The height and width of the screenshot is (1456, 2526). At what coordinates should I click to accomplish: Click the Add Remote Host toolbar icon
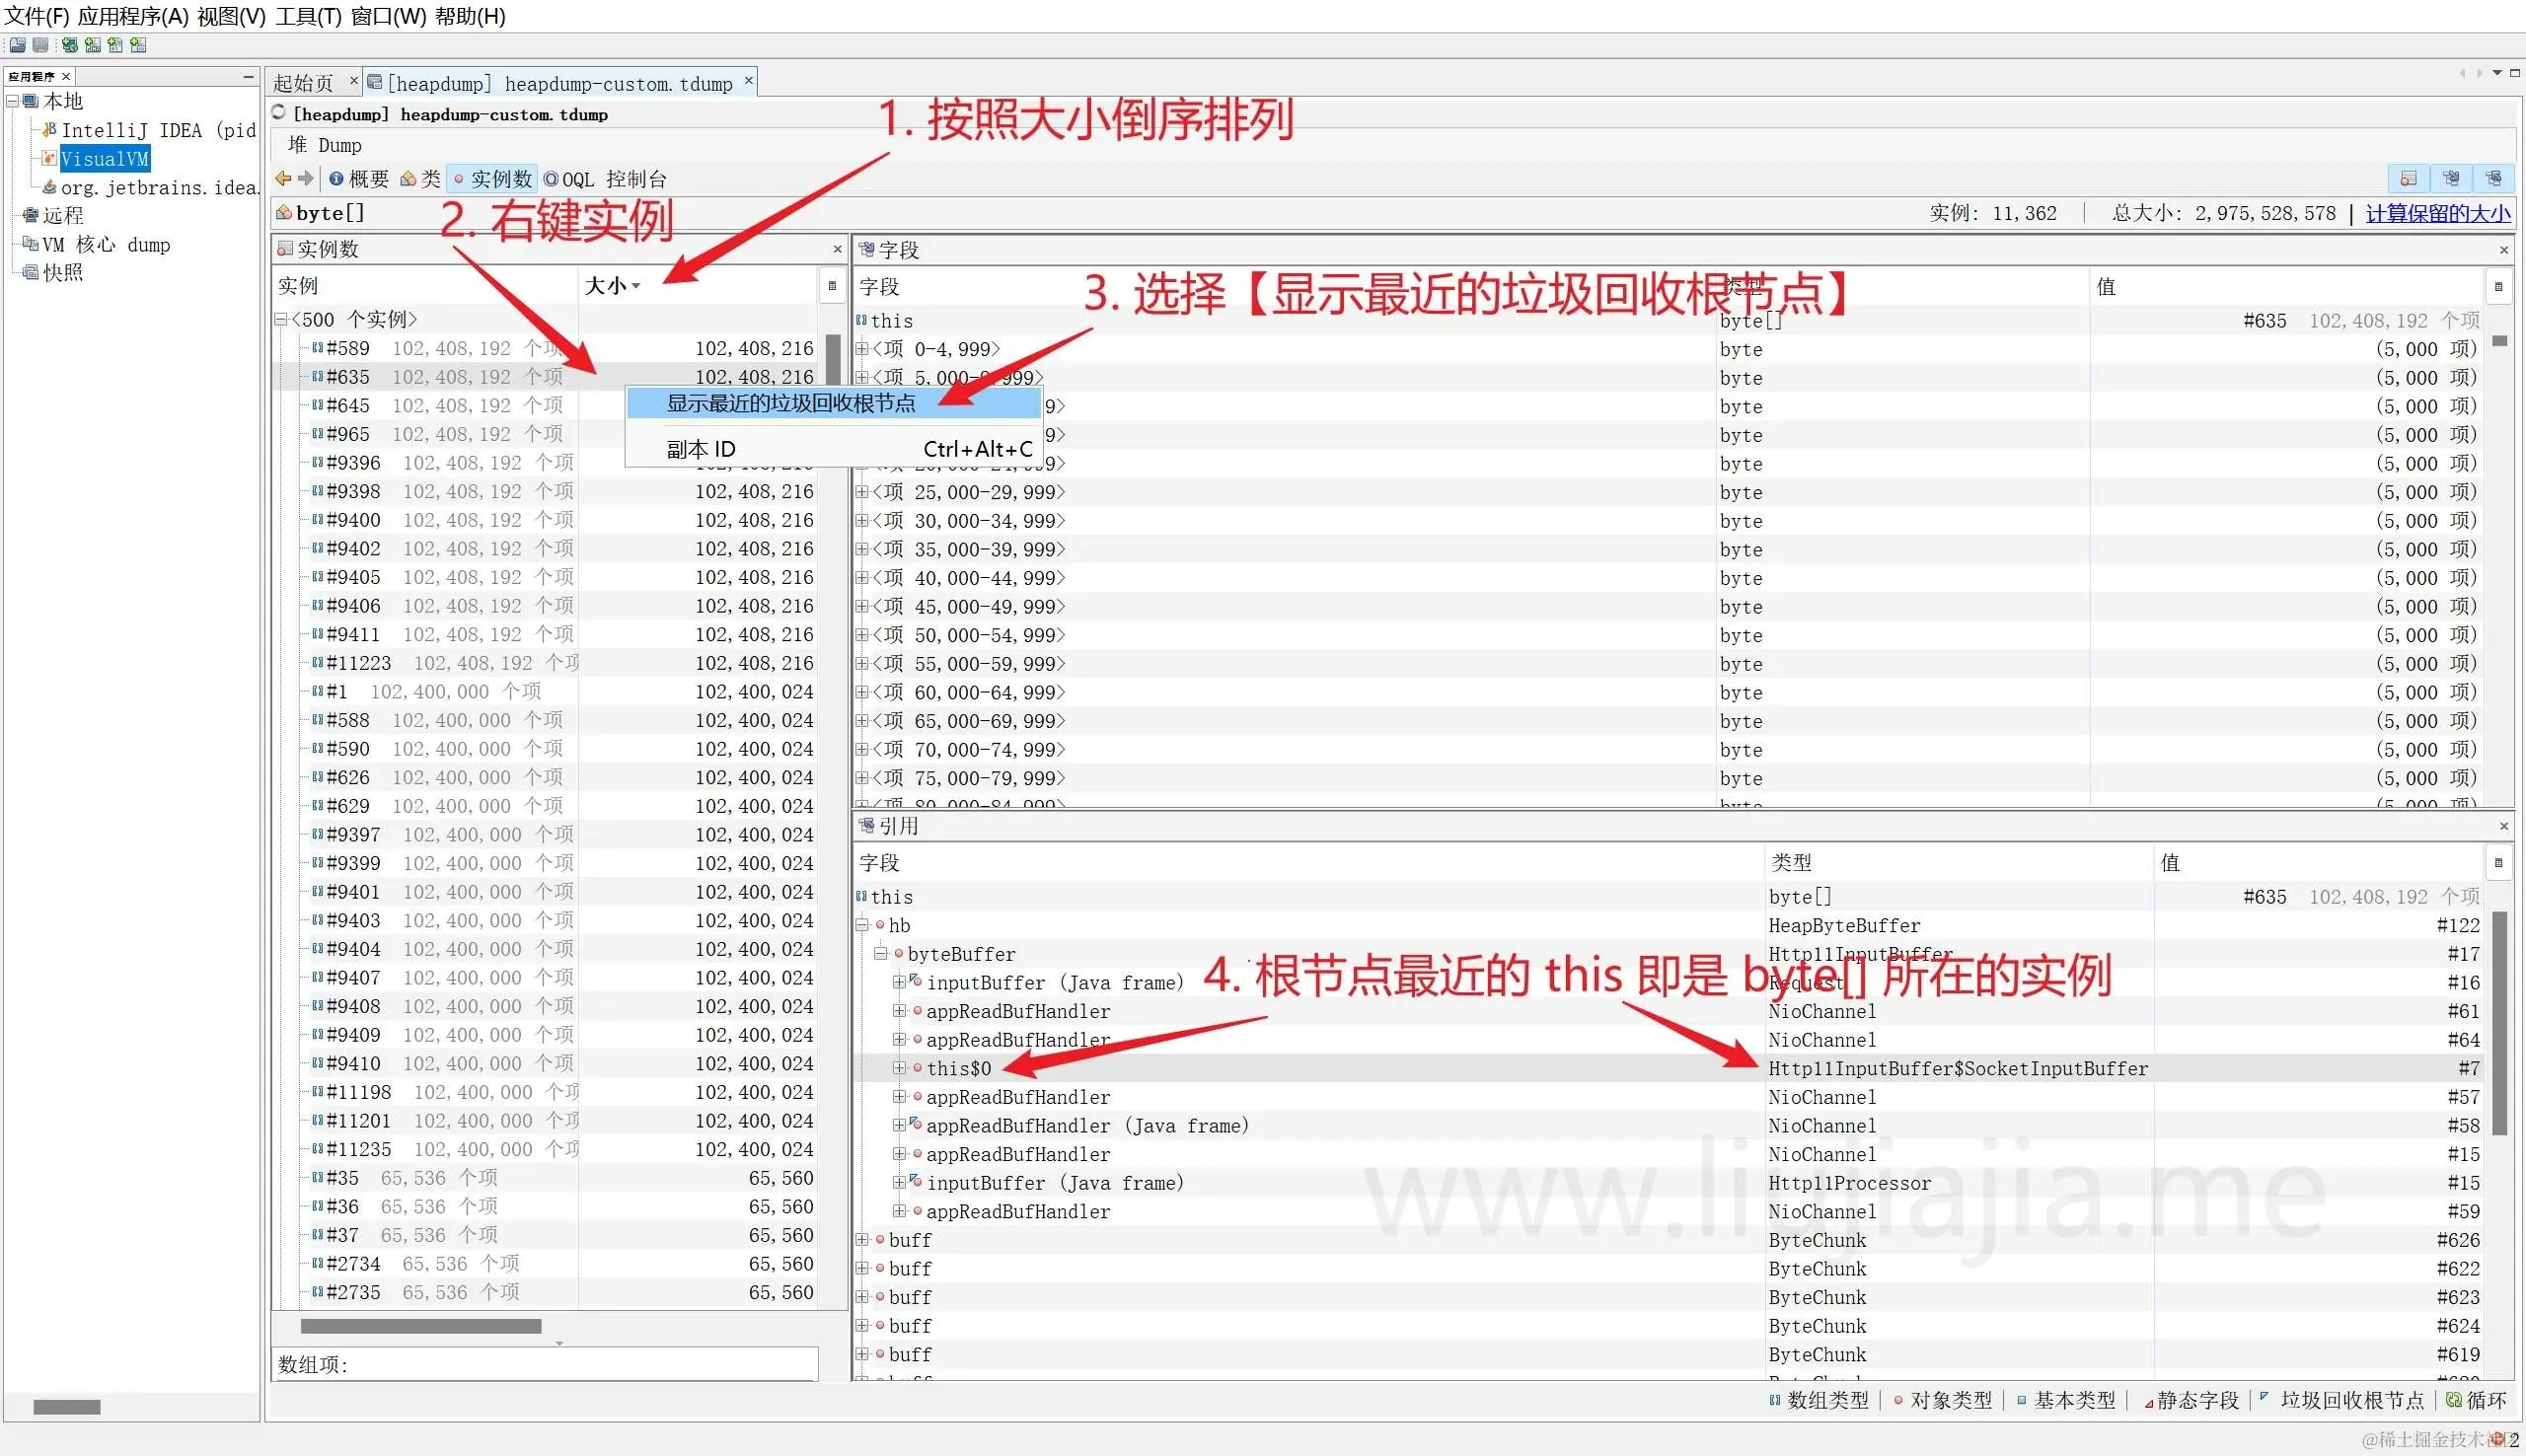tap(69, 45)
